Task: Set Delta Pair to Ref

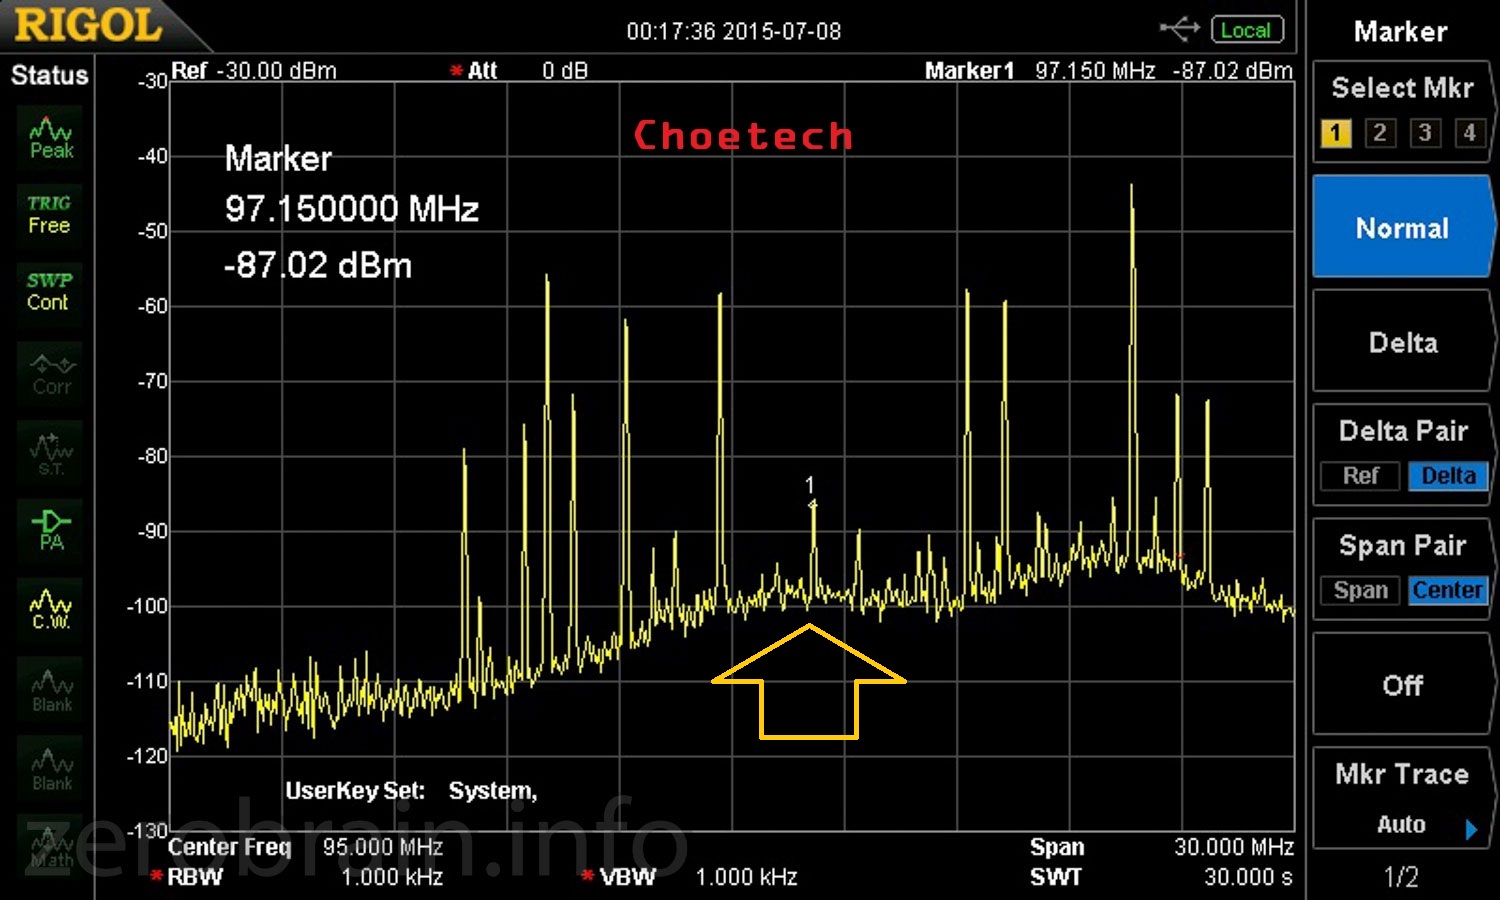Action: tap(1360, 476)
